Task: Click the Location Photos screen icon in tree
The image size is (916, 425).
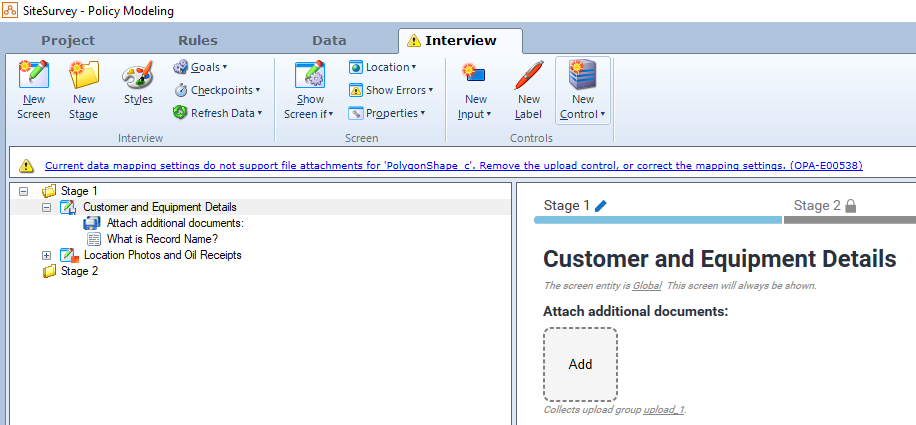Action: [x=69, y=255]
